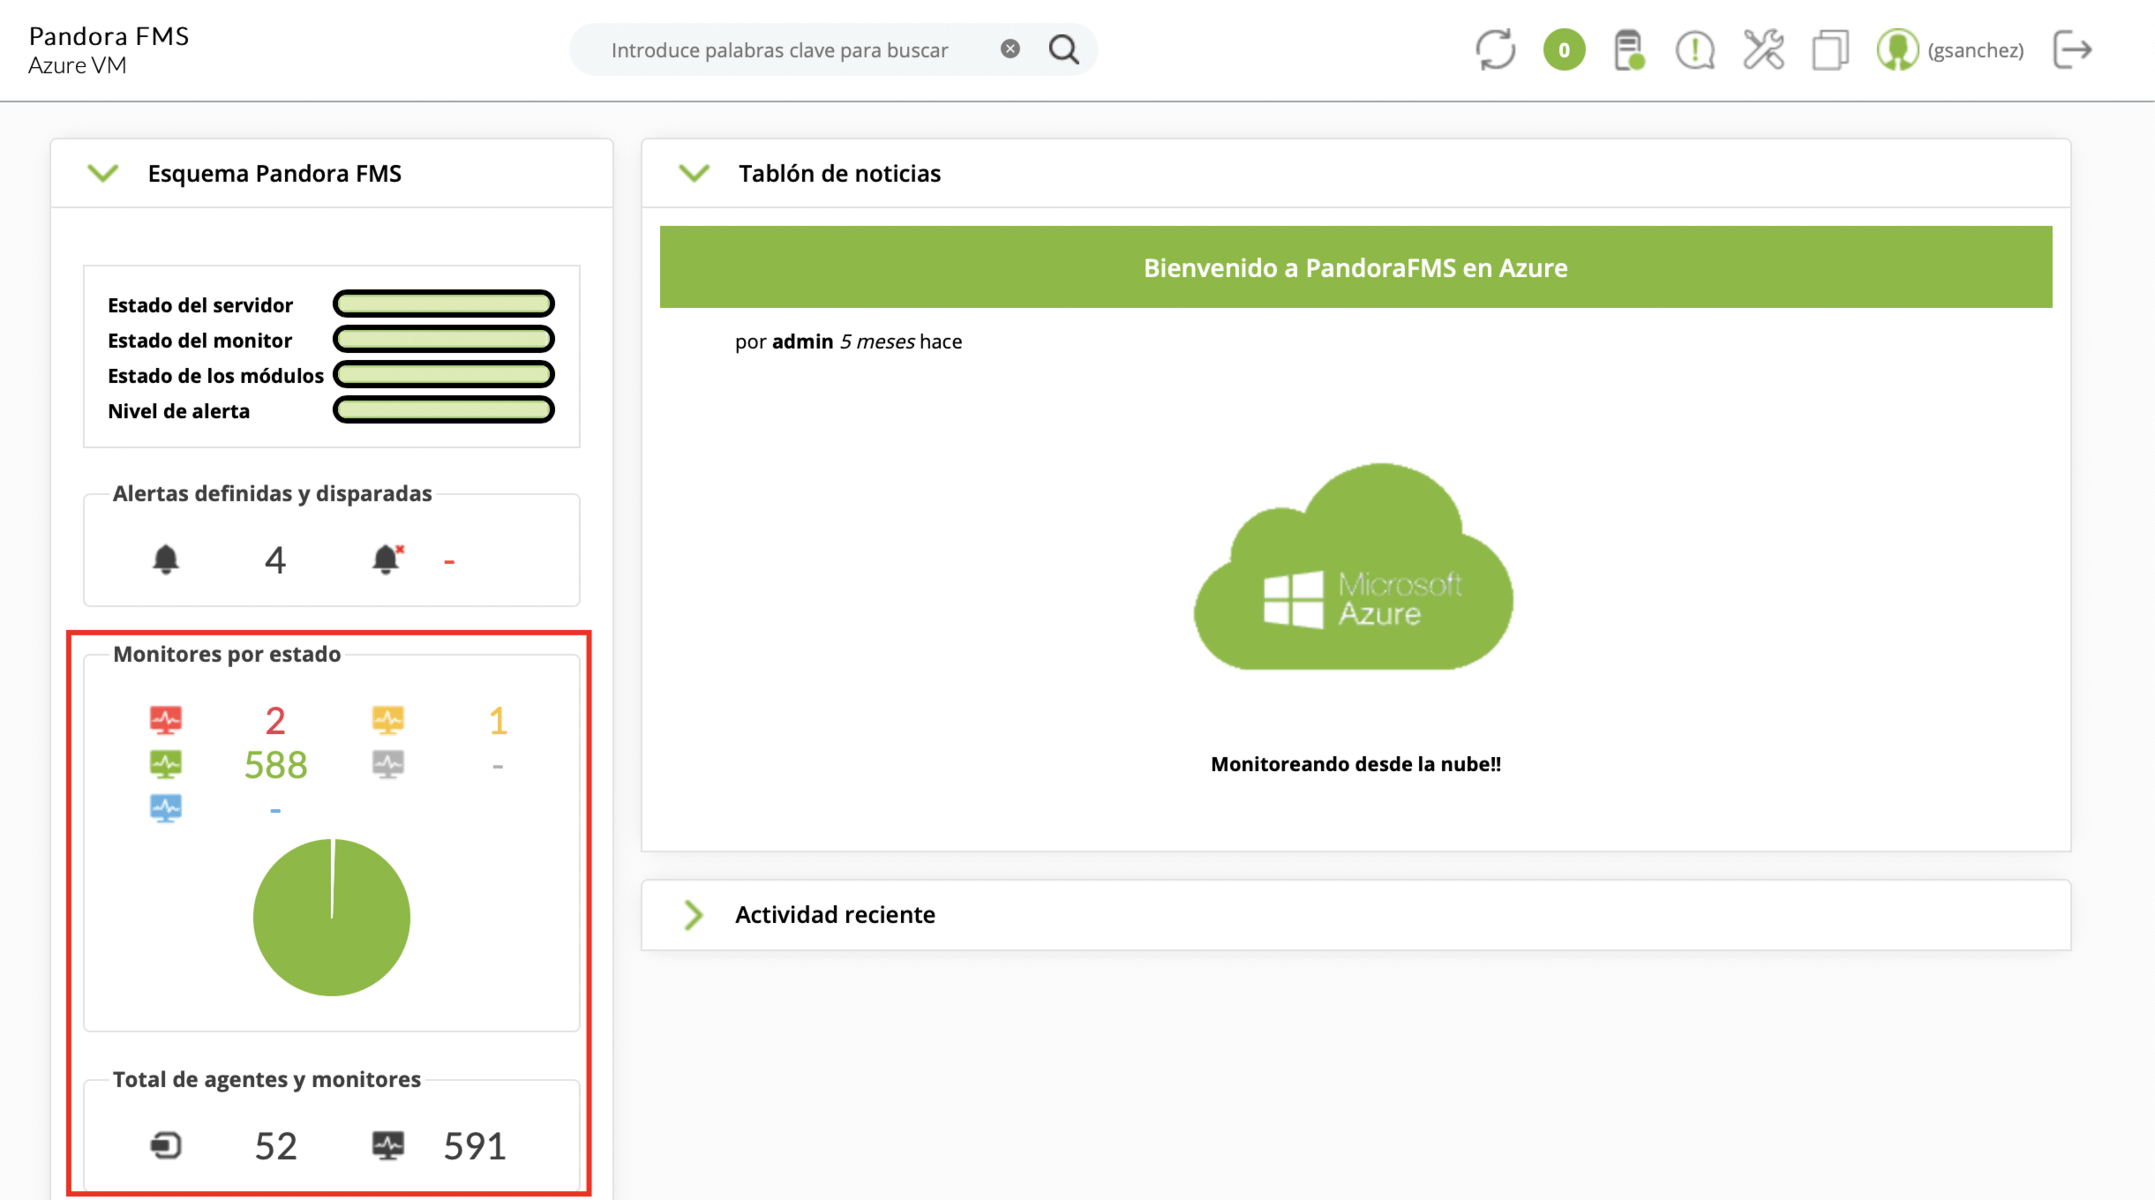Click the Alertas definidas y disparadas label
Image resolution: width=2155 pixels, height=1200 pixels.
[272, 494]
